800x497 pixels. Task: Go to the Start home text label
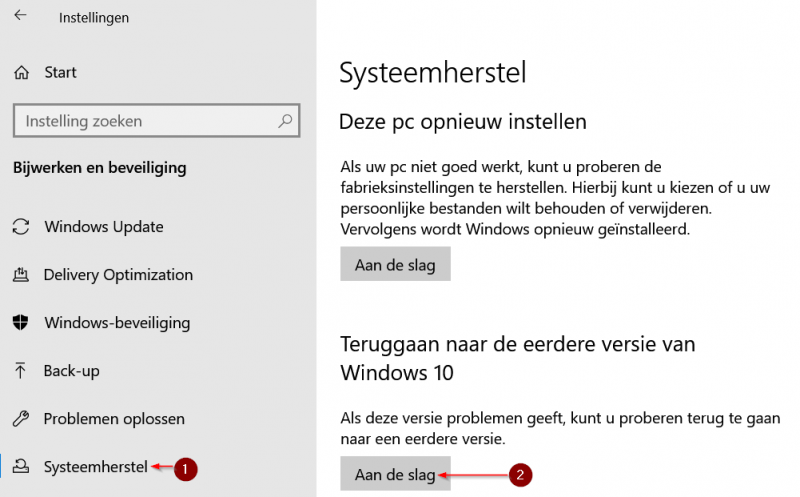[60, 73]
